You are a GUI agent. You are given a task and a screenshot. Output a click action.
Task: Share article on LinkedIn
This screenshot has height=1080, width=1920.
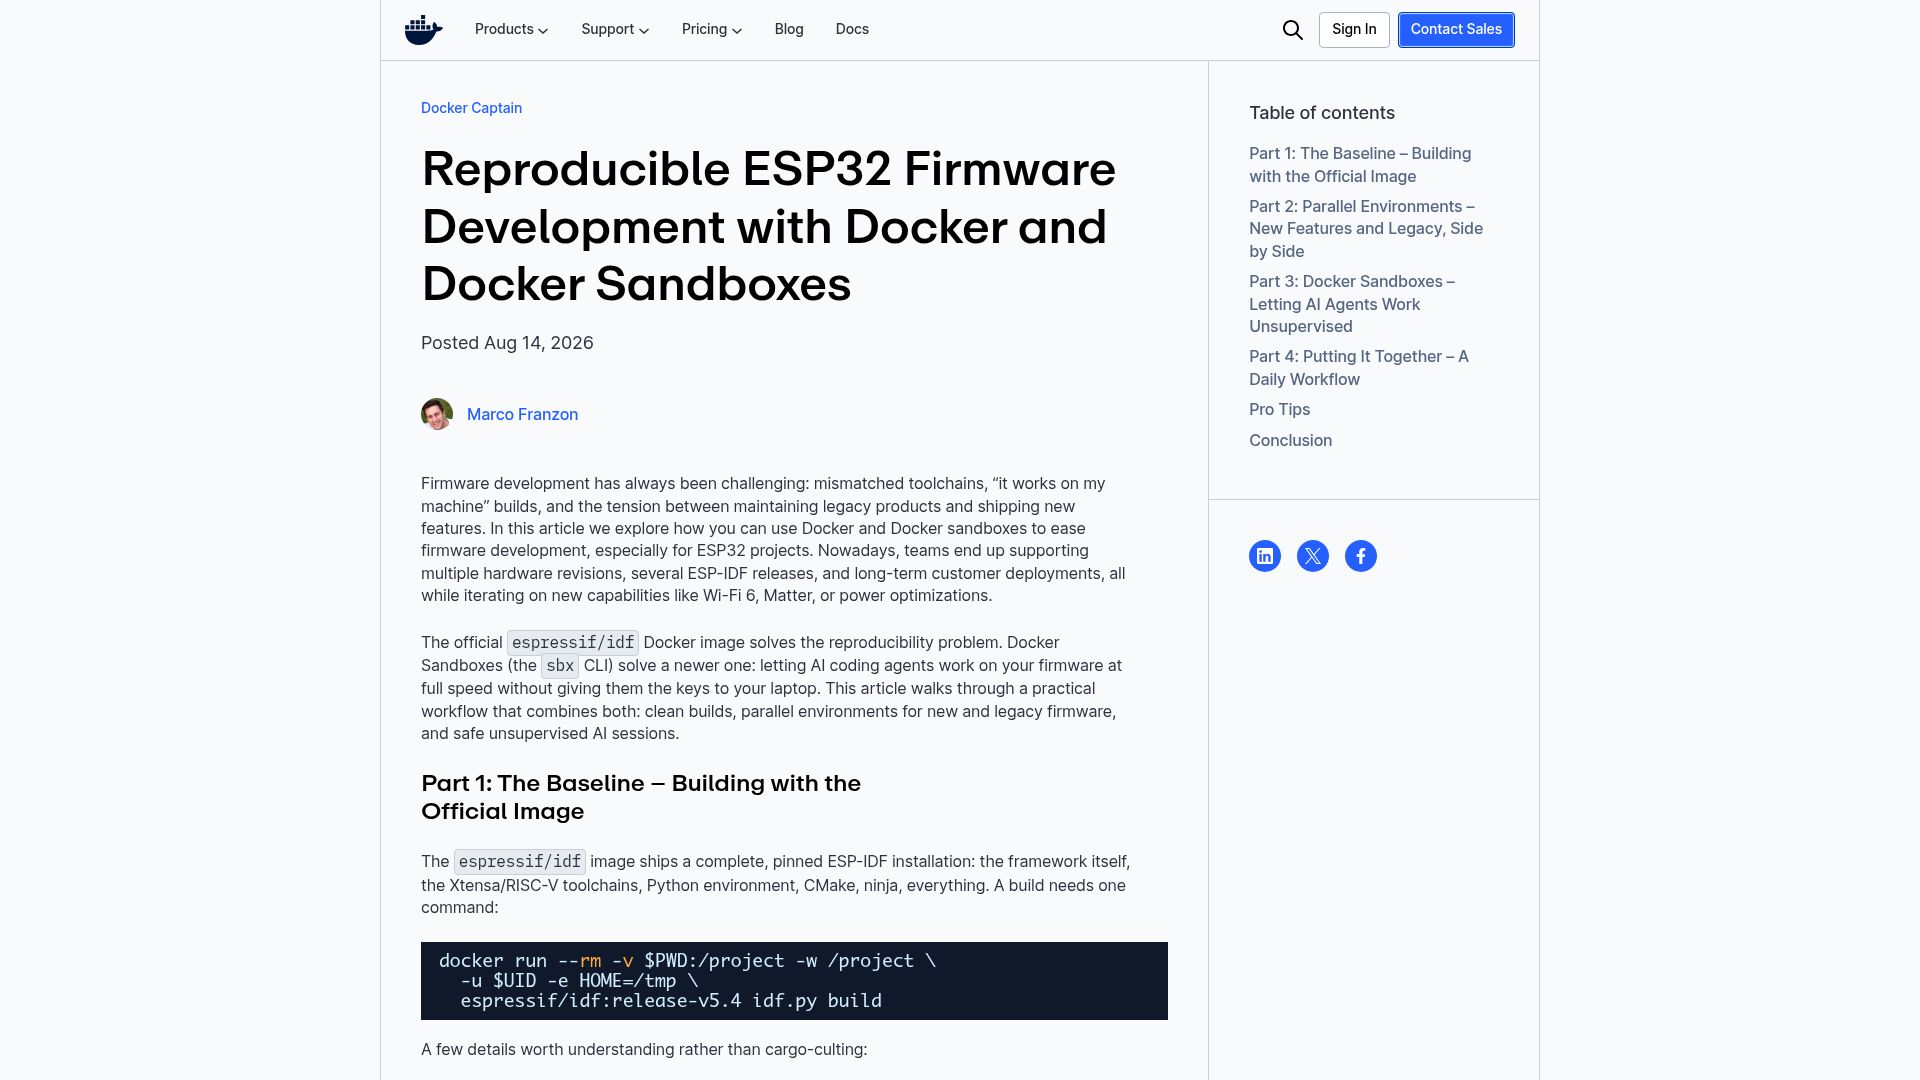(1265, 556)
